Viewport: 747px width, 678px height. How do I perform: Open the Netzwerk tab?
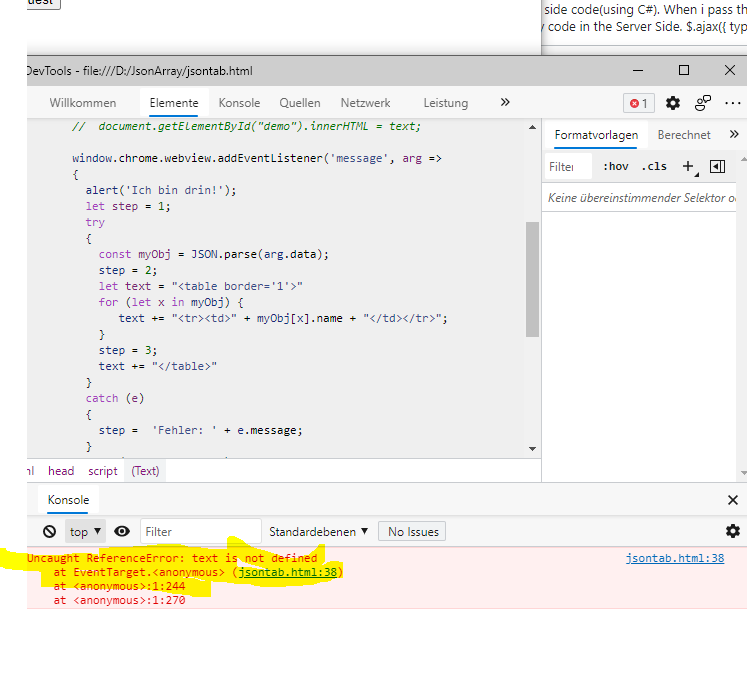[365, 103]
